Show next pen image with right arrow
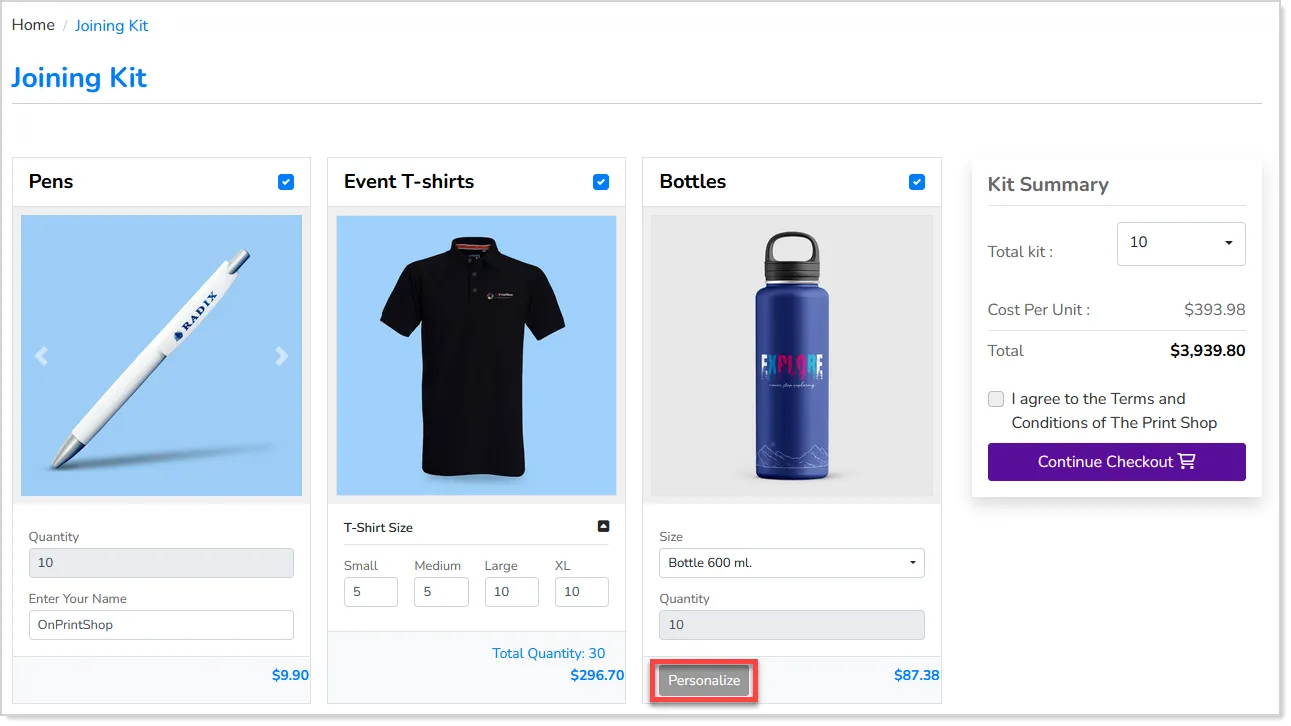 282,356
